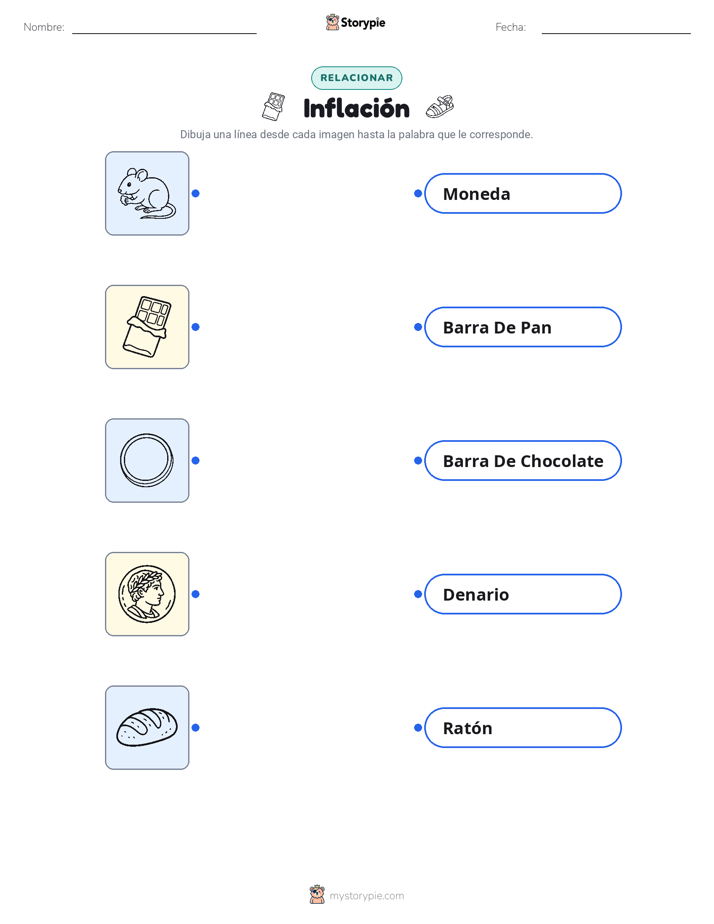Click the blue dot beside mouse picture
This screenshot has width=714, height=924.
point(196,193)
